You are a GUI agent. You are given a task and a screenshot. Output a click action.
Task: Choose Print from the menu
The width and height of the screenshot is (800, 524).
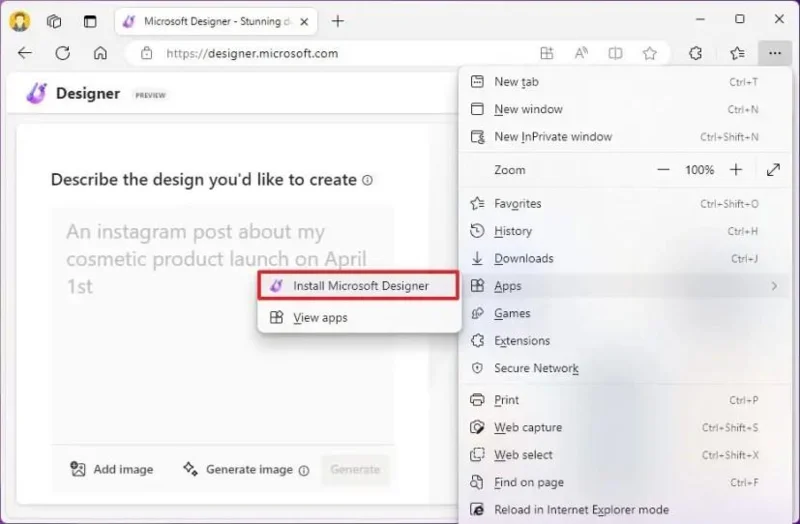point(625,400)
